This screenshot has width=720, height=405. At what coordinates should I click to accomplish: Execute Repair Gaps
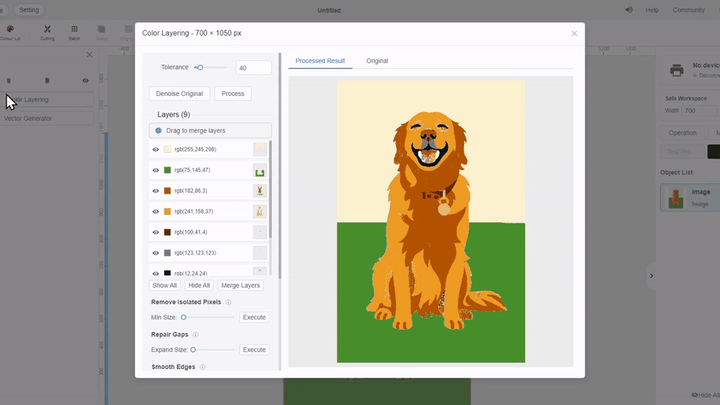(x=254, y=350)
